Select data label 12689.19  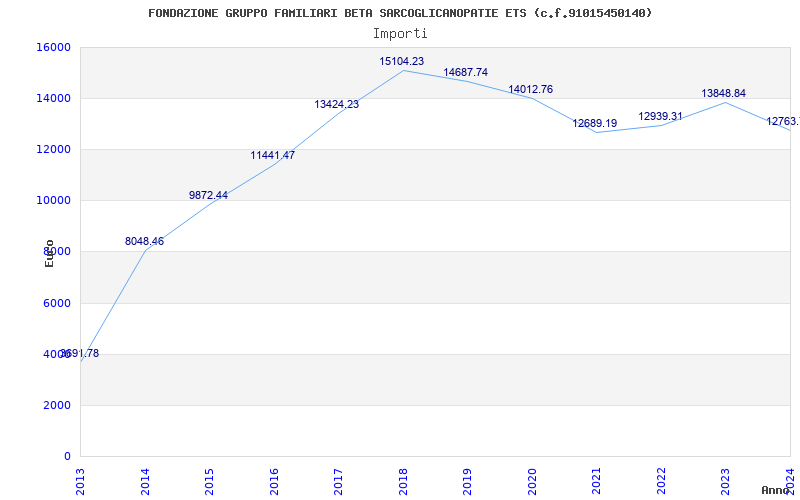pos(594,123)
